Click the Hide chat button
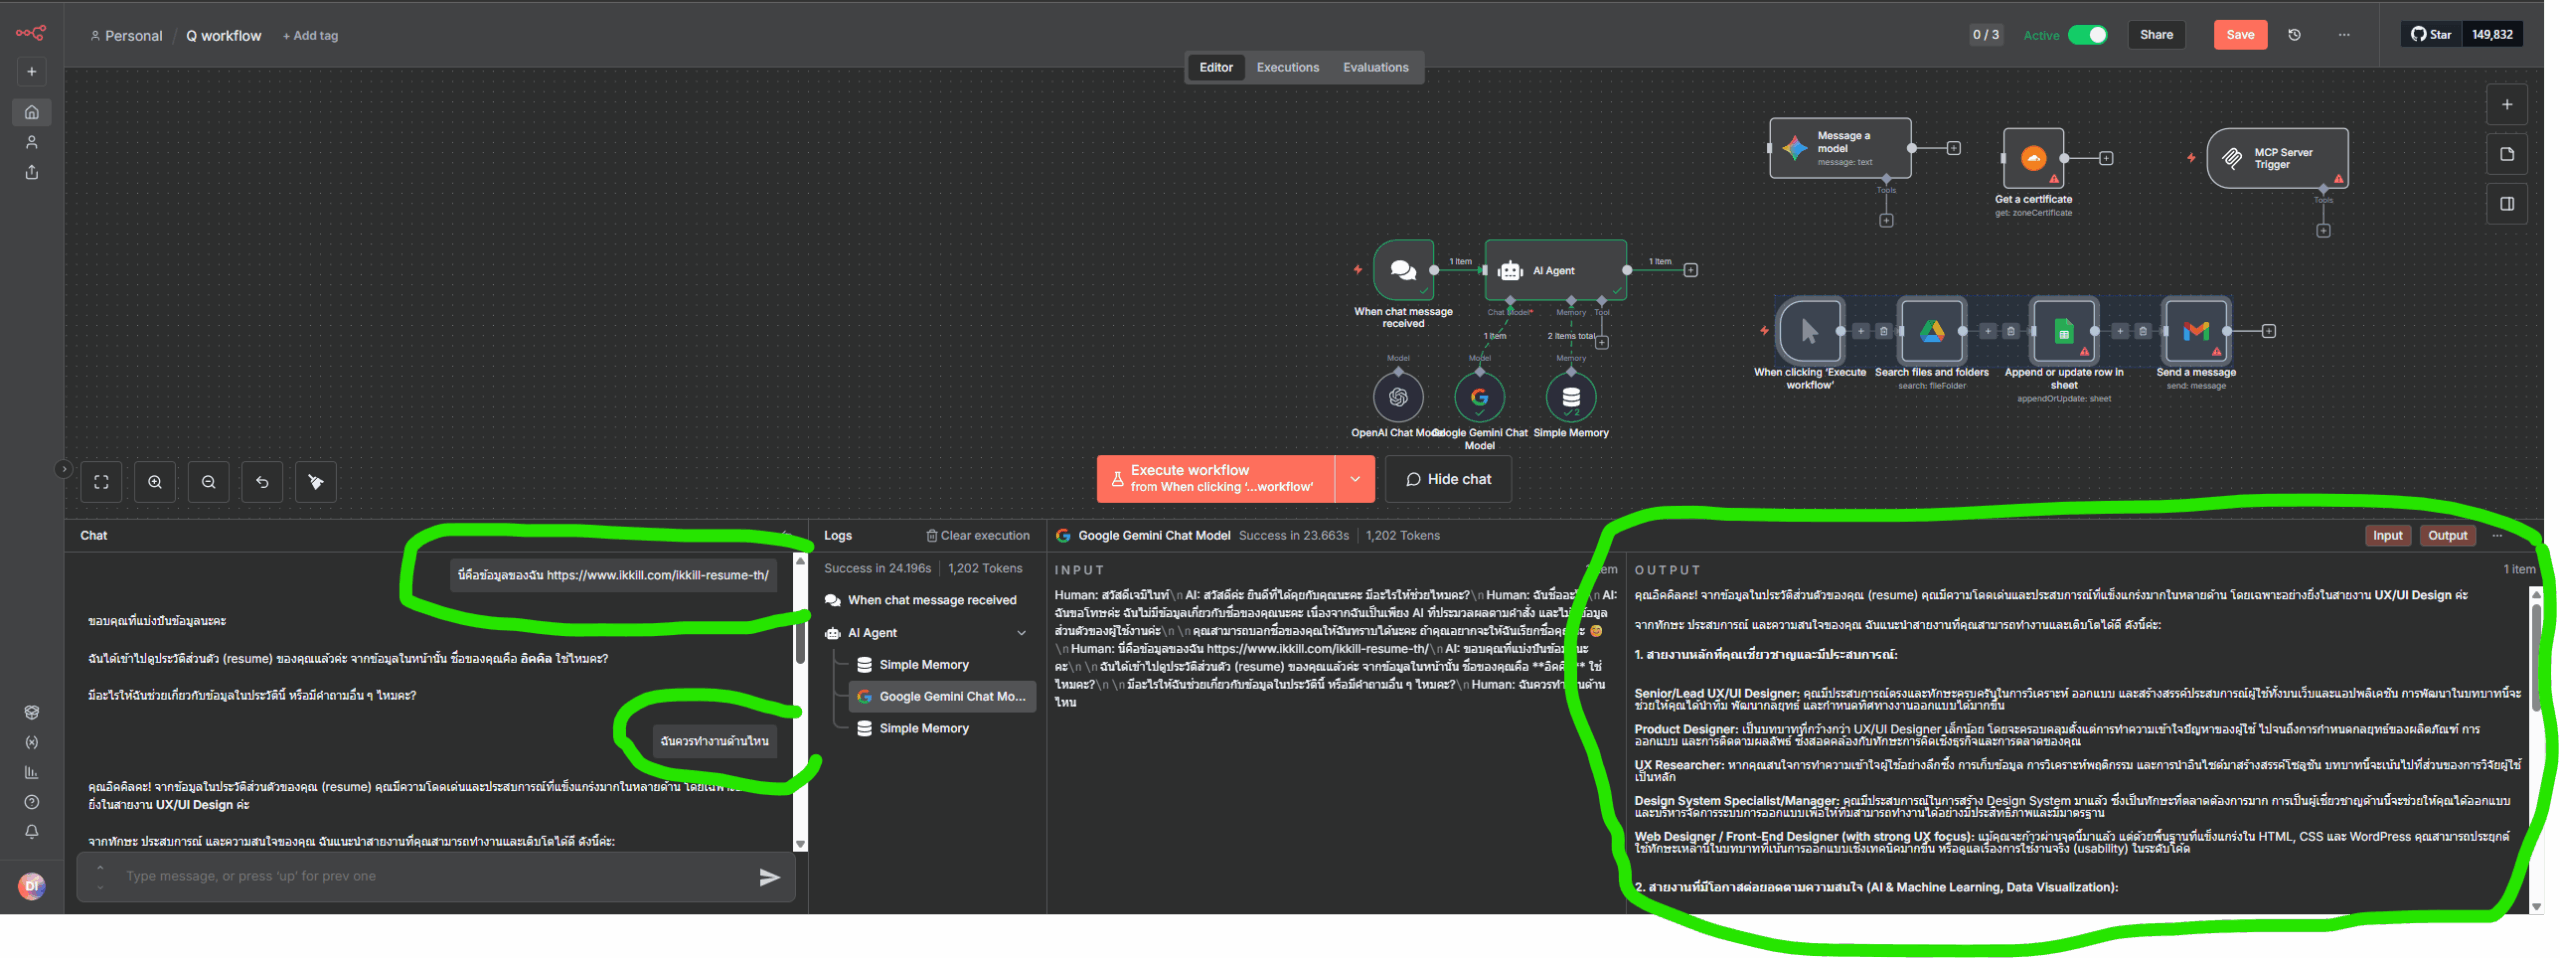The width and height of the screenshot is (2560, 958). [x=1448, y=479]
